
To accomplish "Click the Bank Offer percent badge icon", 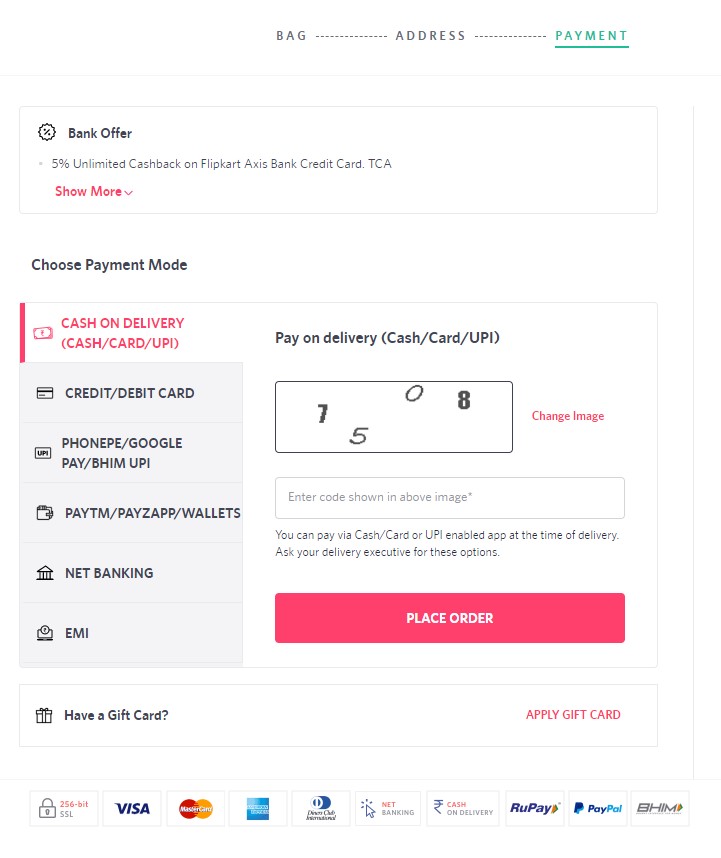I will [47, 132].
